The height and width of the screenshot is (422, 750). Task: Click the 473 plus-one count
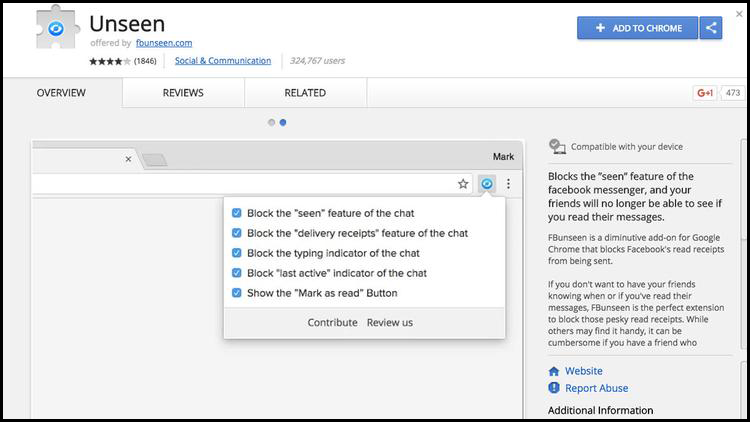pyautogui.click(x=733, y=93)
